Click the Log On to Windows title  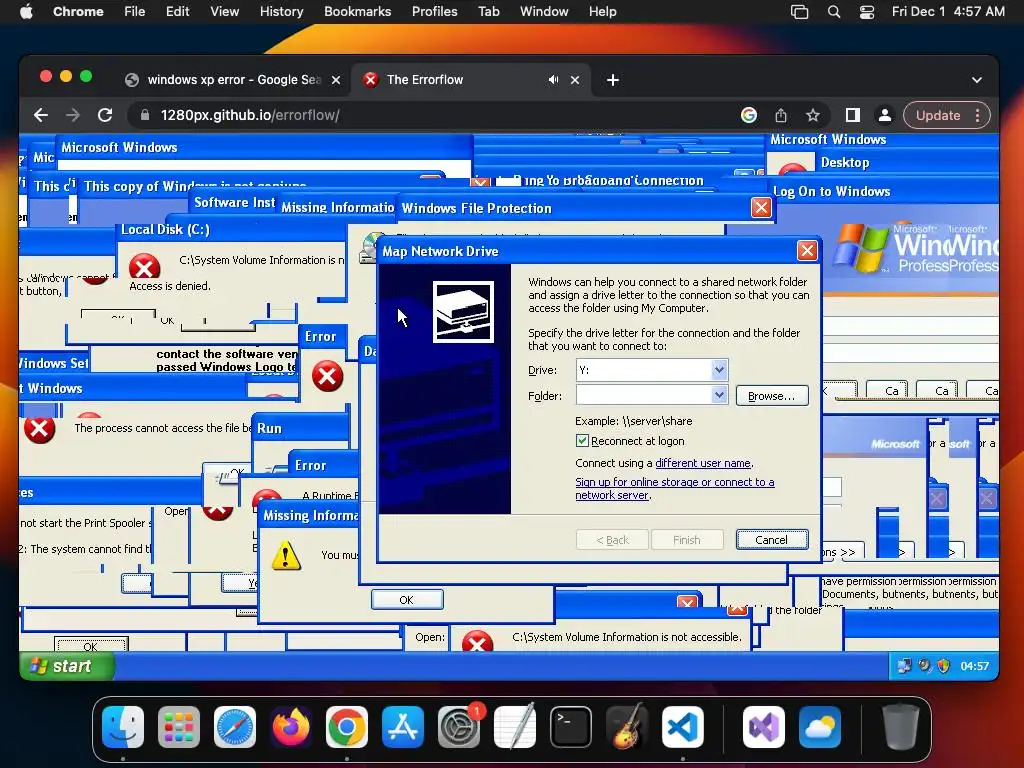(x=831, y=191)
